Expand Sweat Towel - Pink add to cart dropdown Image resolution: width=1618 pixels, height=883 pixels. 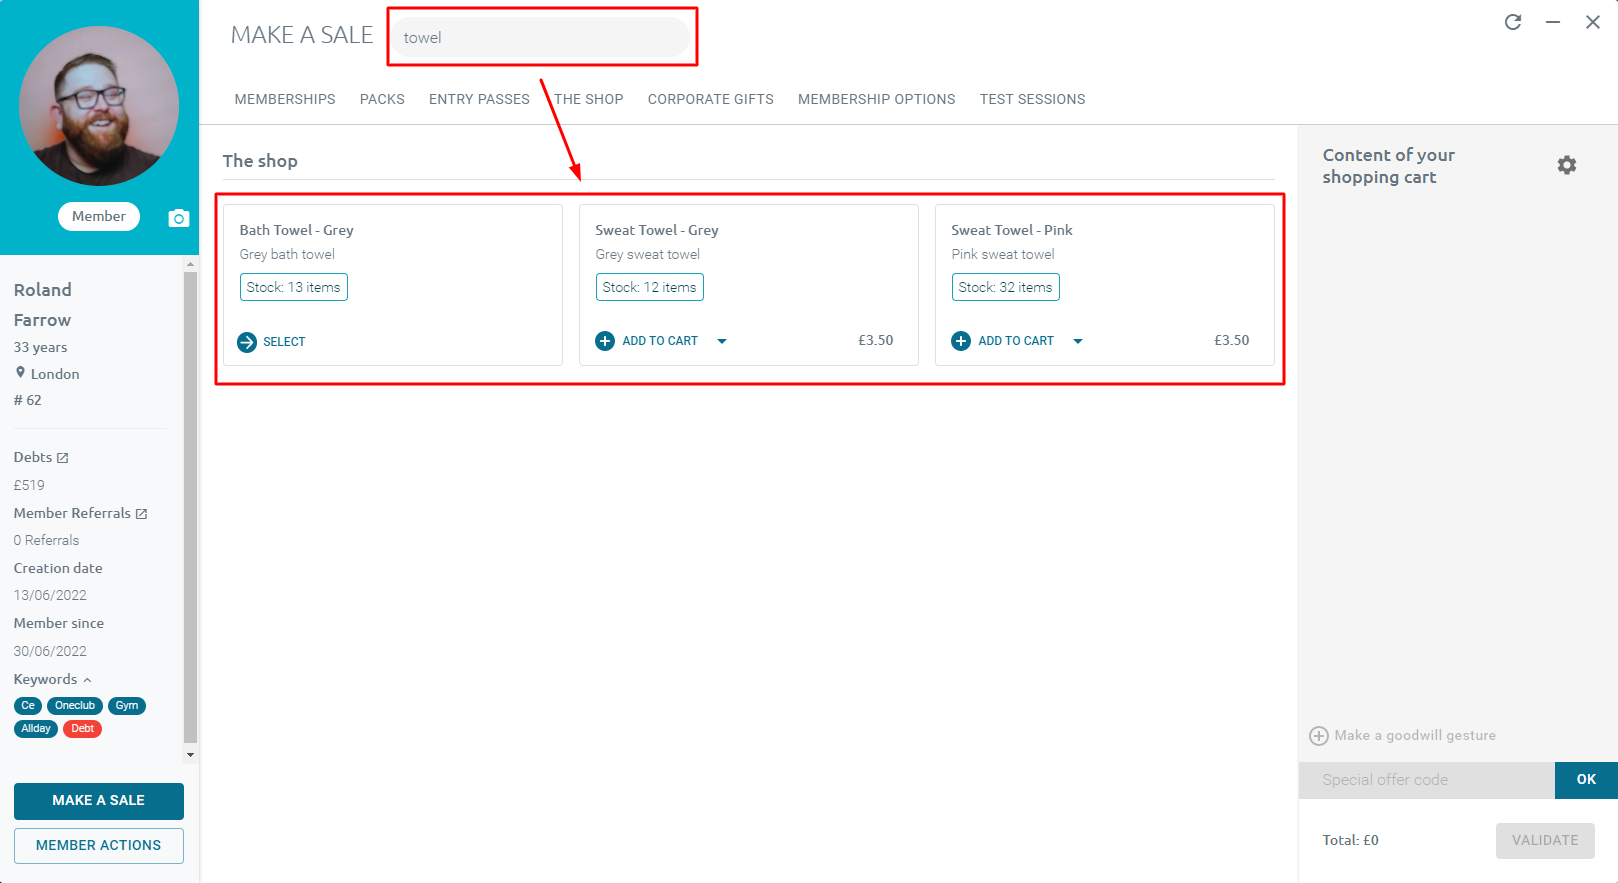tap(1078, 341)
